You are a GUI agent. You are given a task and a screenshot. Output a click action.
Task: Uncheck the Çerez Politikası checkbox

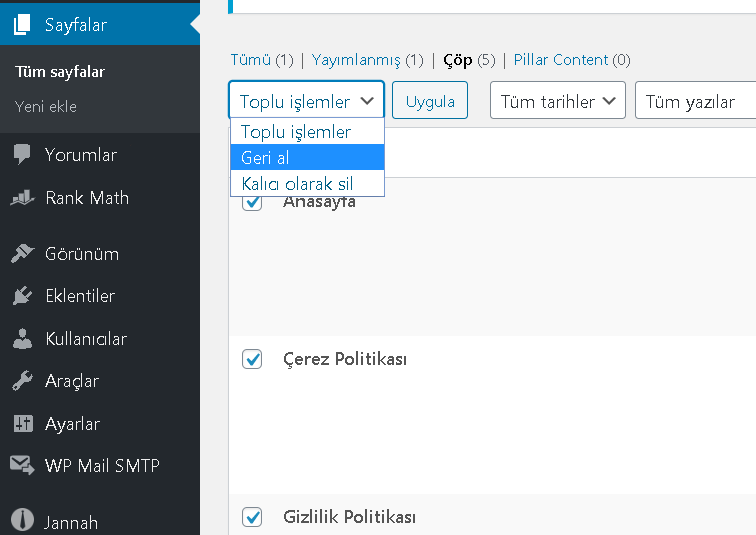click(252, 359)
